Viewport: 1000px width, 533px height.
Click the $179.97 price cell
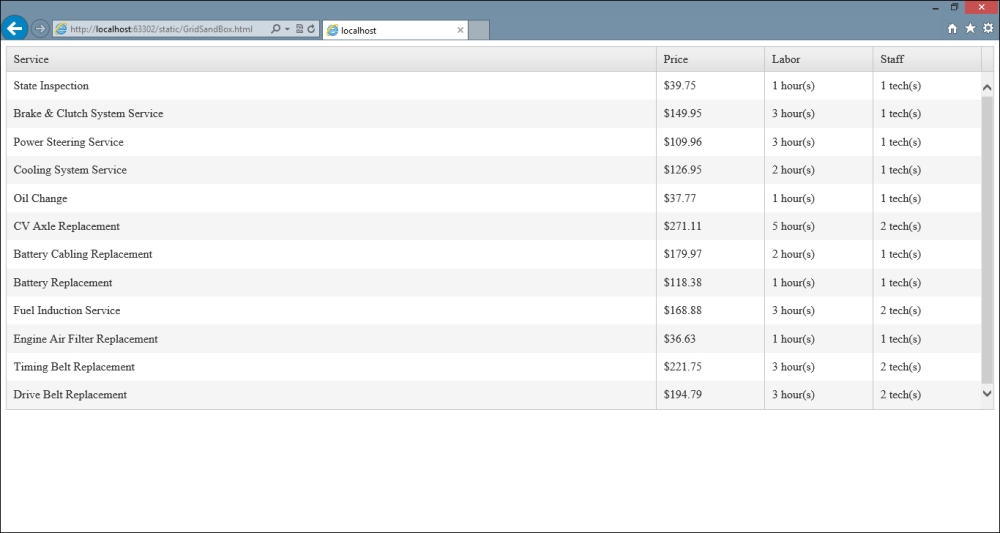(x=710, y=254)
